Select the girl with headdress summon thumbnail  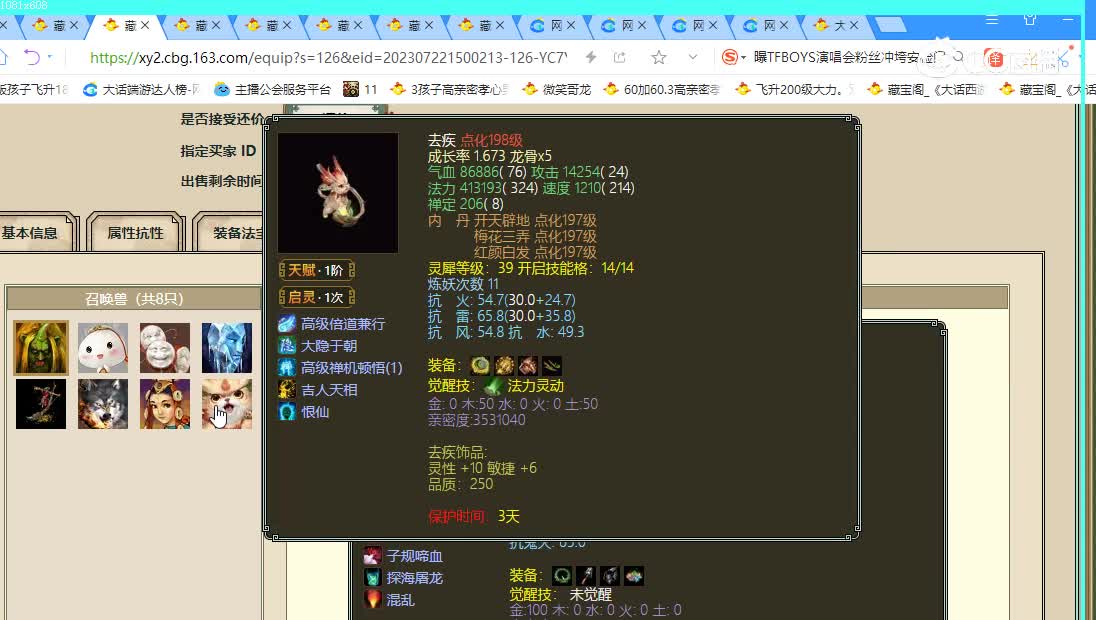pyautogui.click(x=164, y=404)
